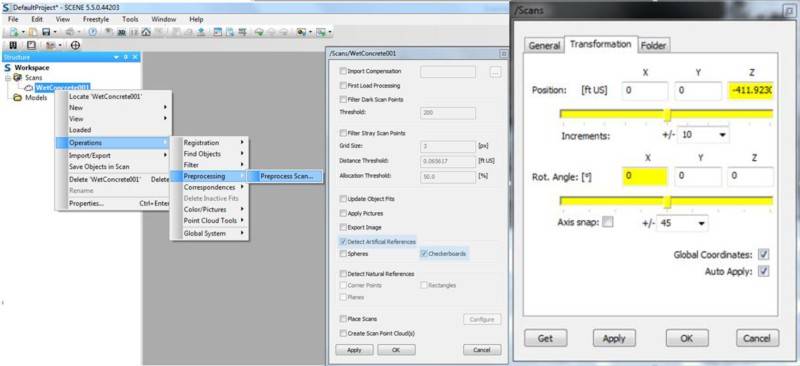Viewport: 800px width, 366px height.
Task: Click the Models folder icon in Structure tree
Action: pos(17,97)
